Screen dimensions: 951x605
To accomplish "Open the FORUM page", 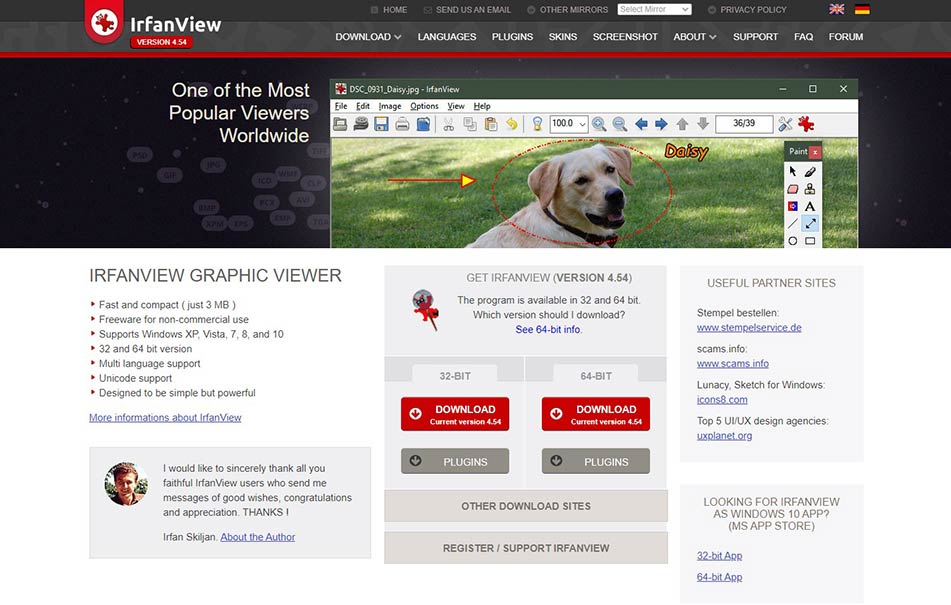I will click(846, 36).
